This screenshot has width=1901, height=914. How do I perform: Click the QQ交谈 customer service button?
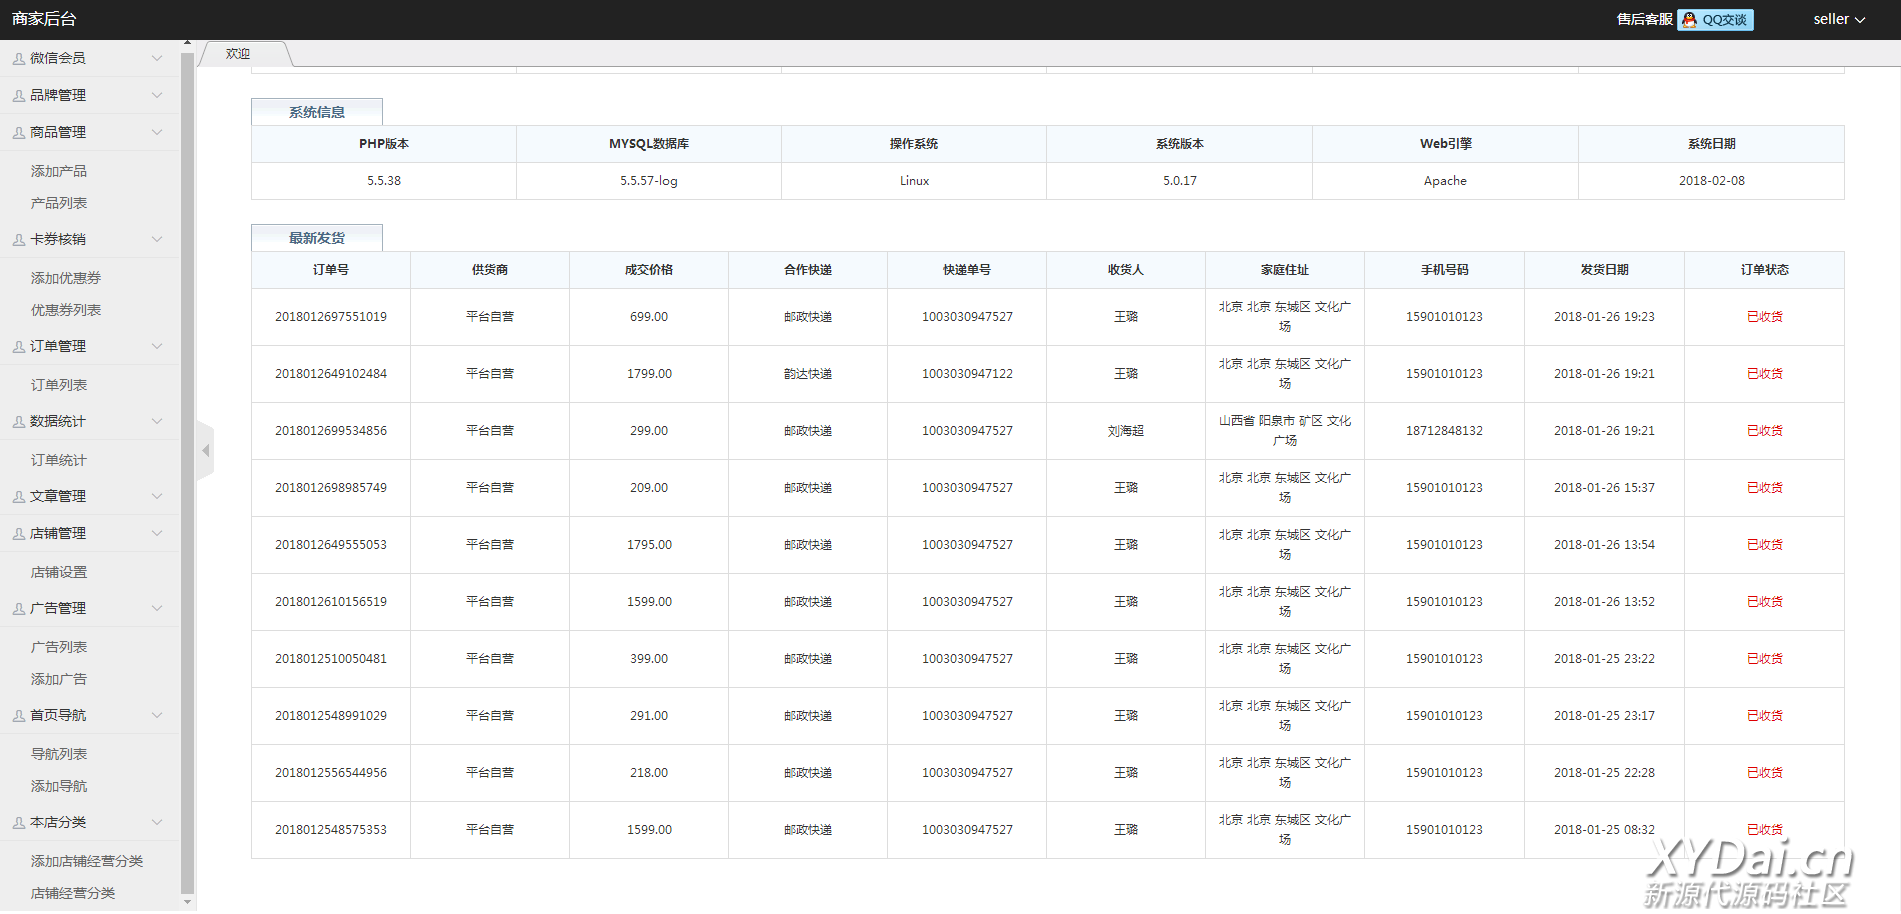(1715, 20)
